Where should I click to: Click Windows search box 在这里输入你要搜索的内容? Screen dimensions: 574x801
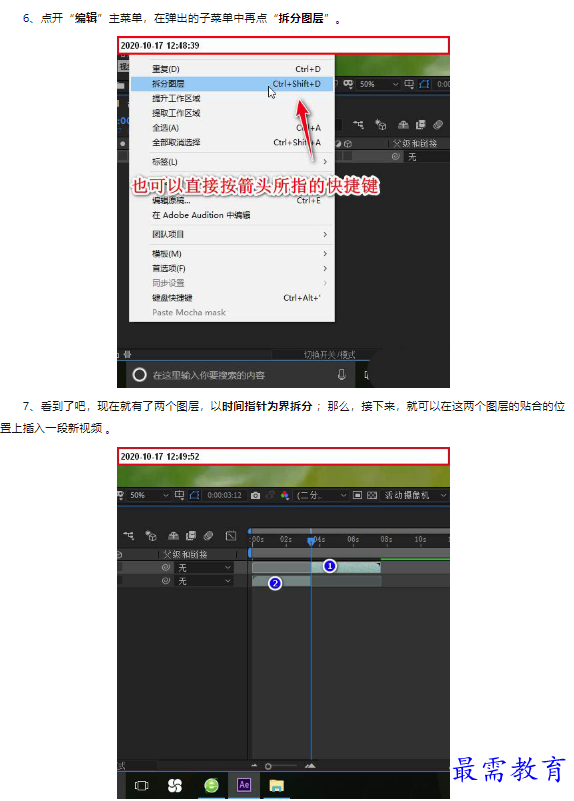pos(243,375)
